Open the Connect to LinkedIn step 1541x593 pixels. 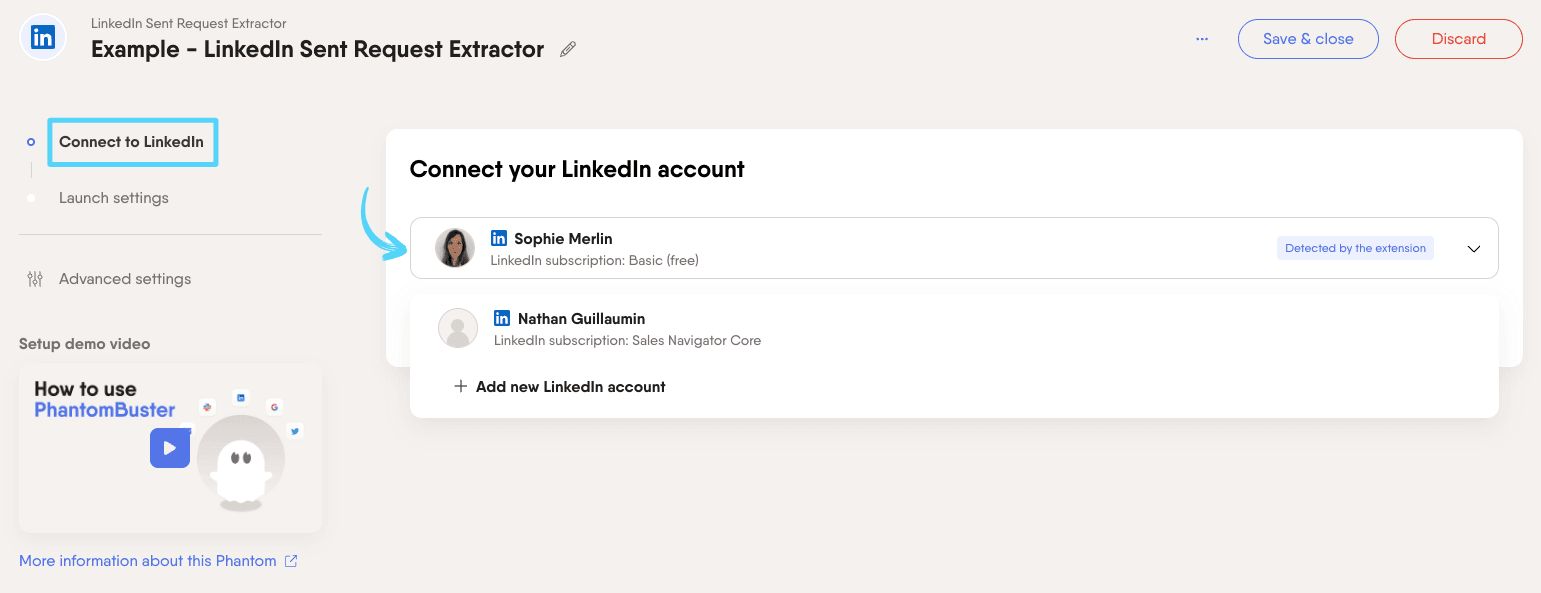coord(131,142)
